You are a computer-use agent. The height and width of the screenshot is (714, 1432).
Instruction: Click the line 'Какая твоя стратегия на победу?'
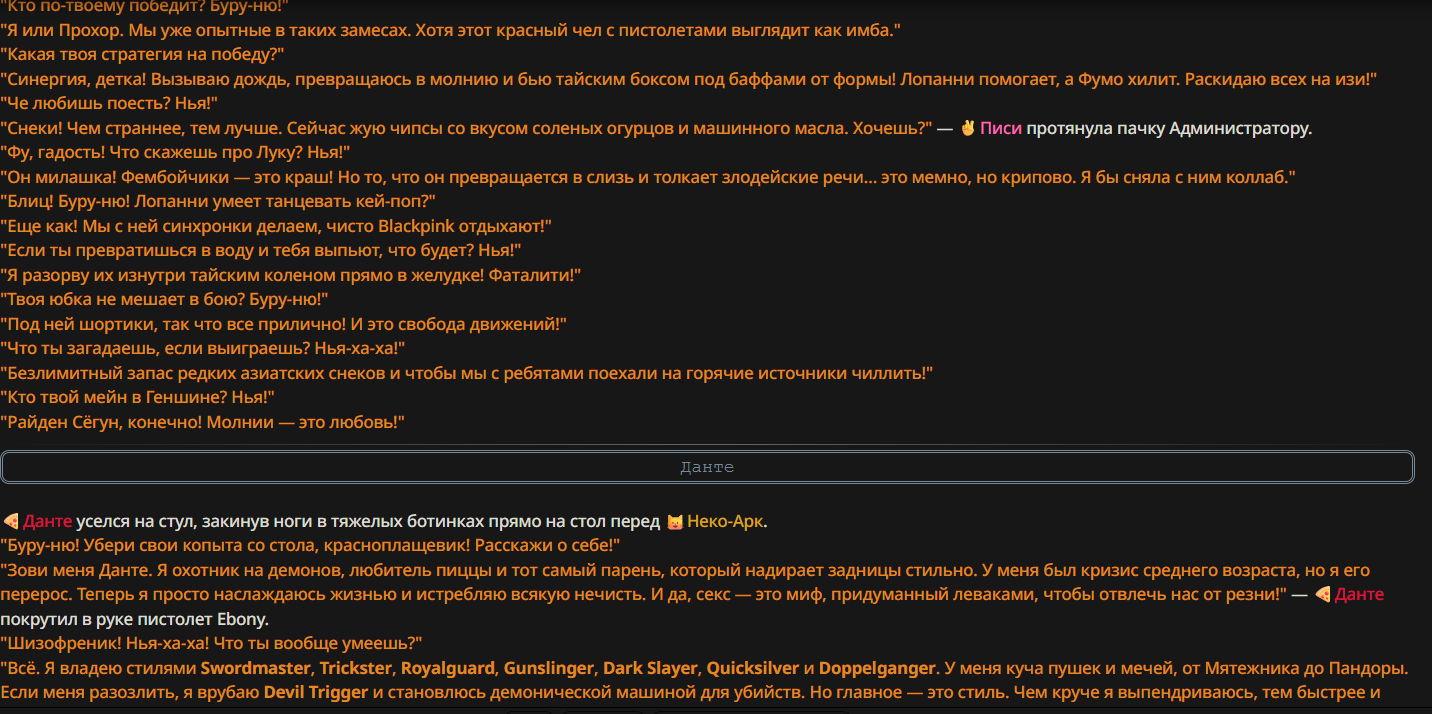click(142, 54)
